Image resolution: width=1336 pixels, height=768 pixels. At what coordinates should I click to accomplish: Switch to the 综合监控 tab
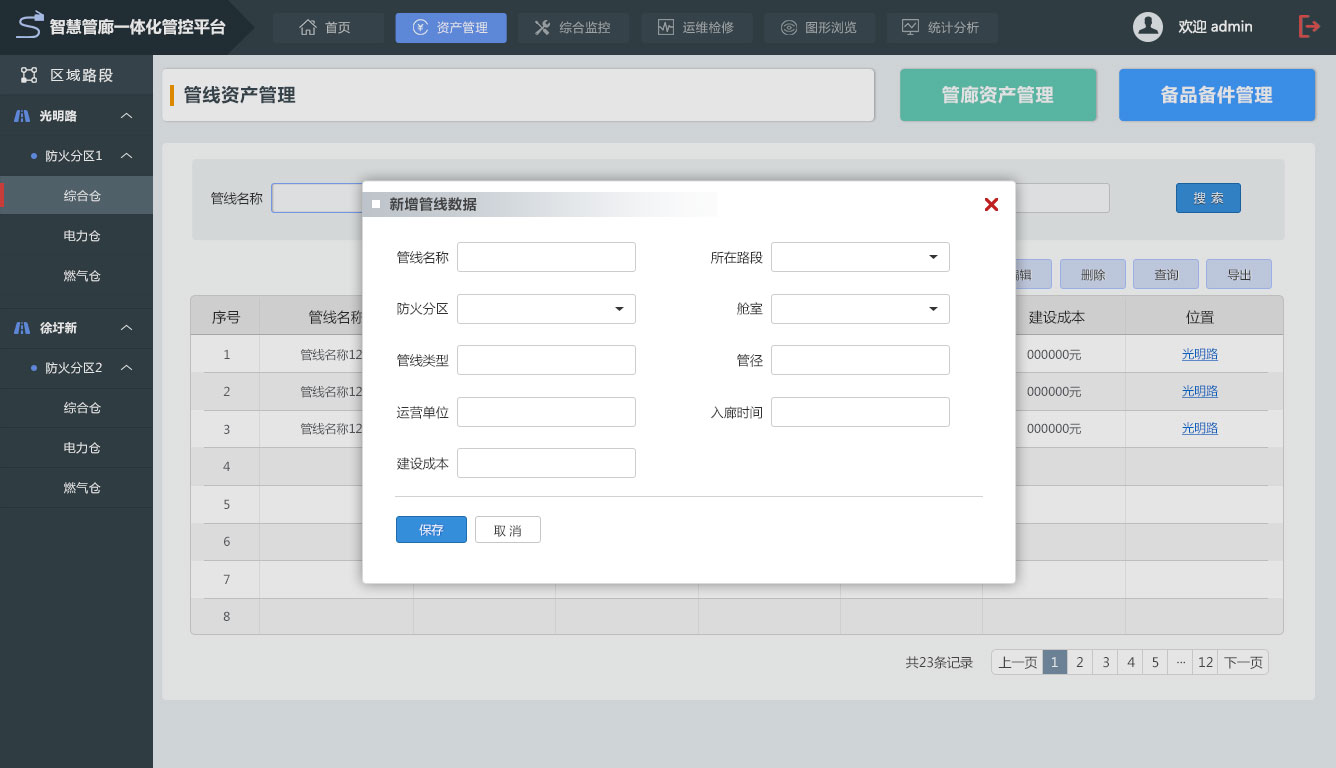point(573,28)
